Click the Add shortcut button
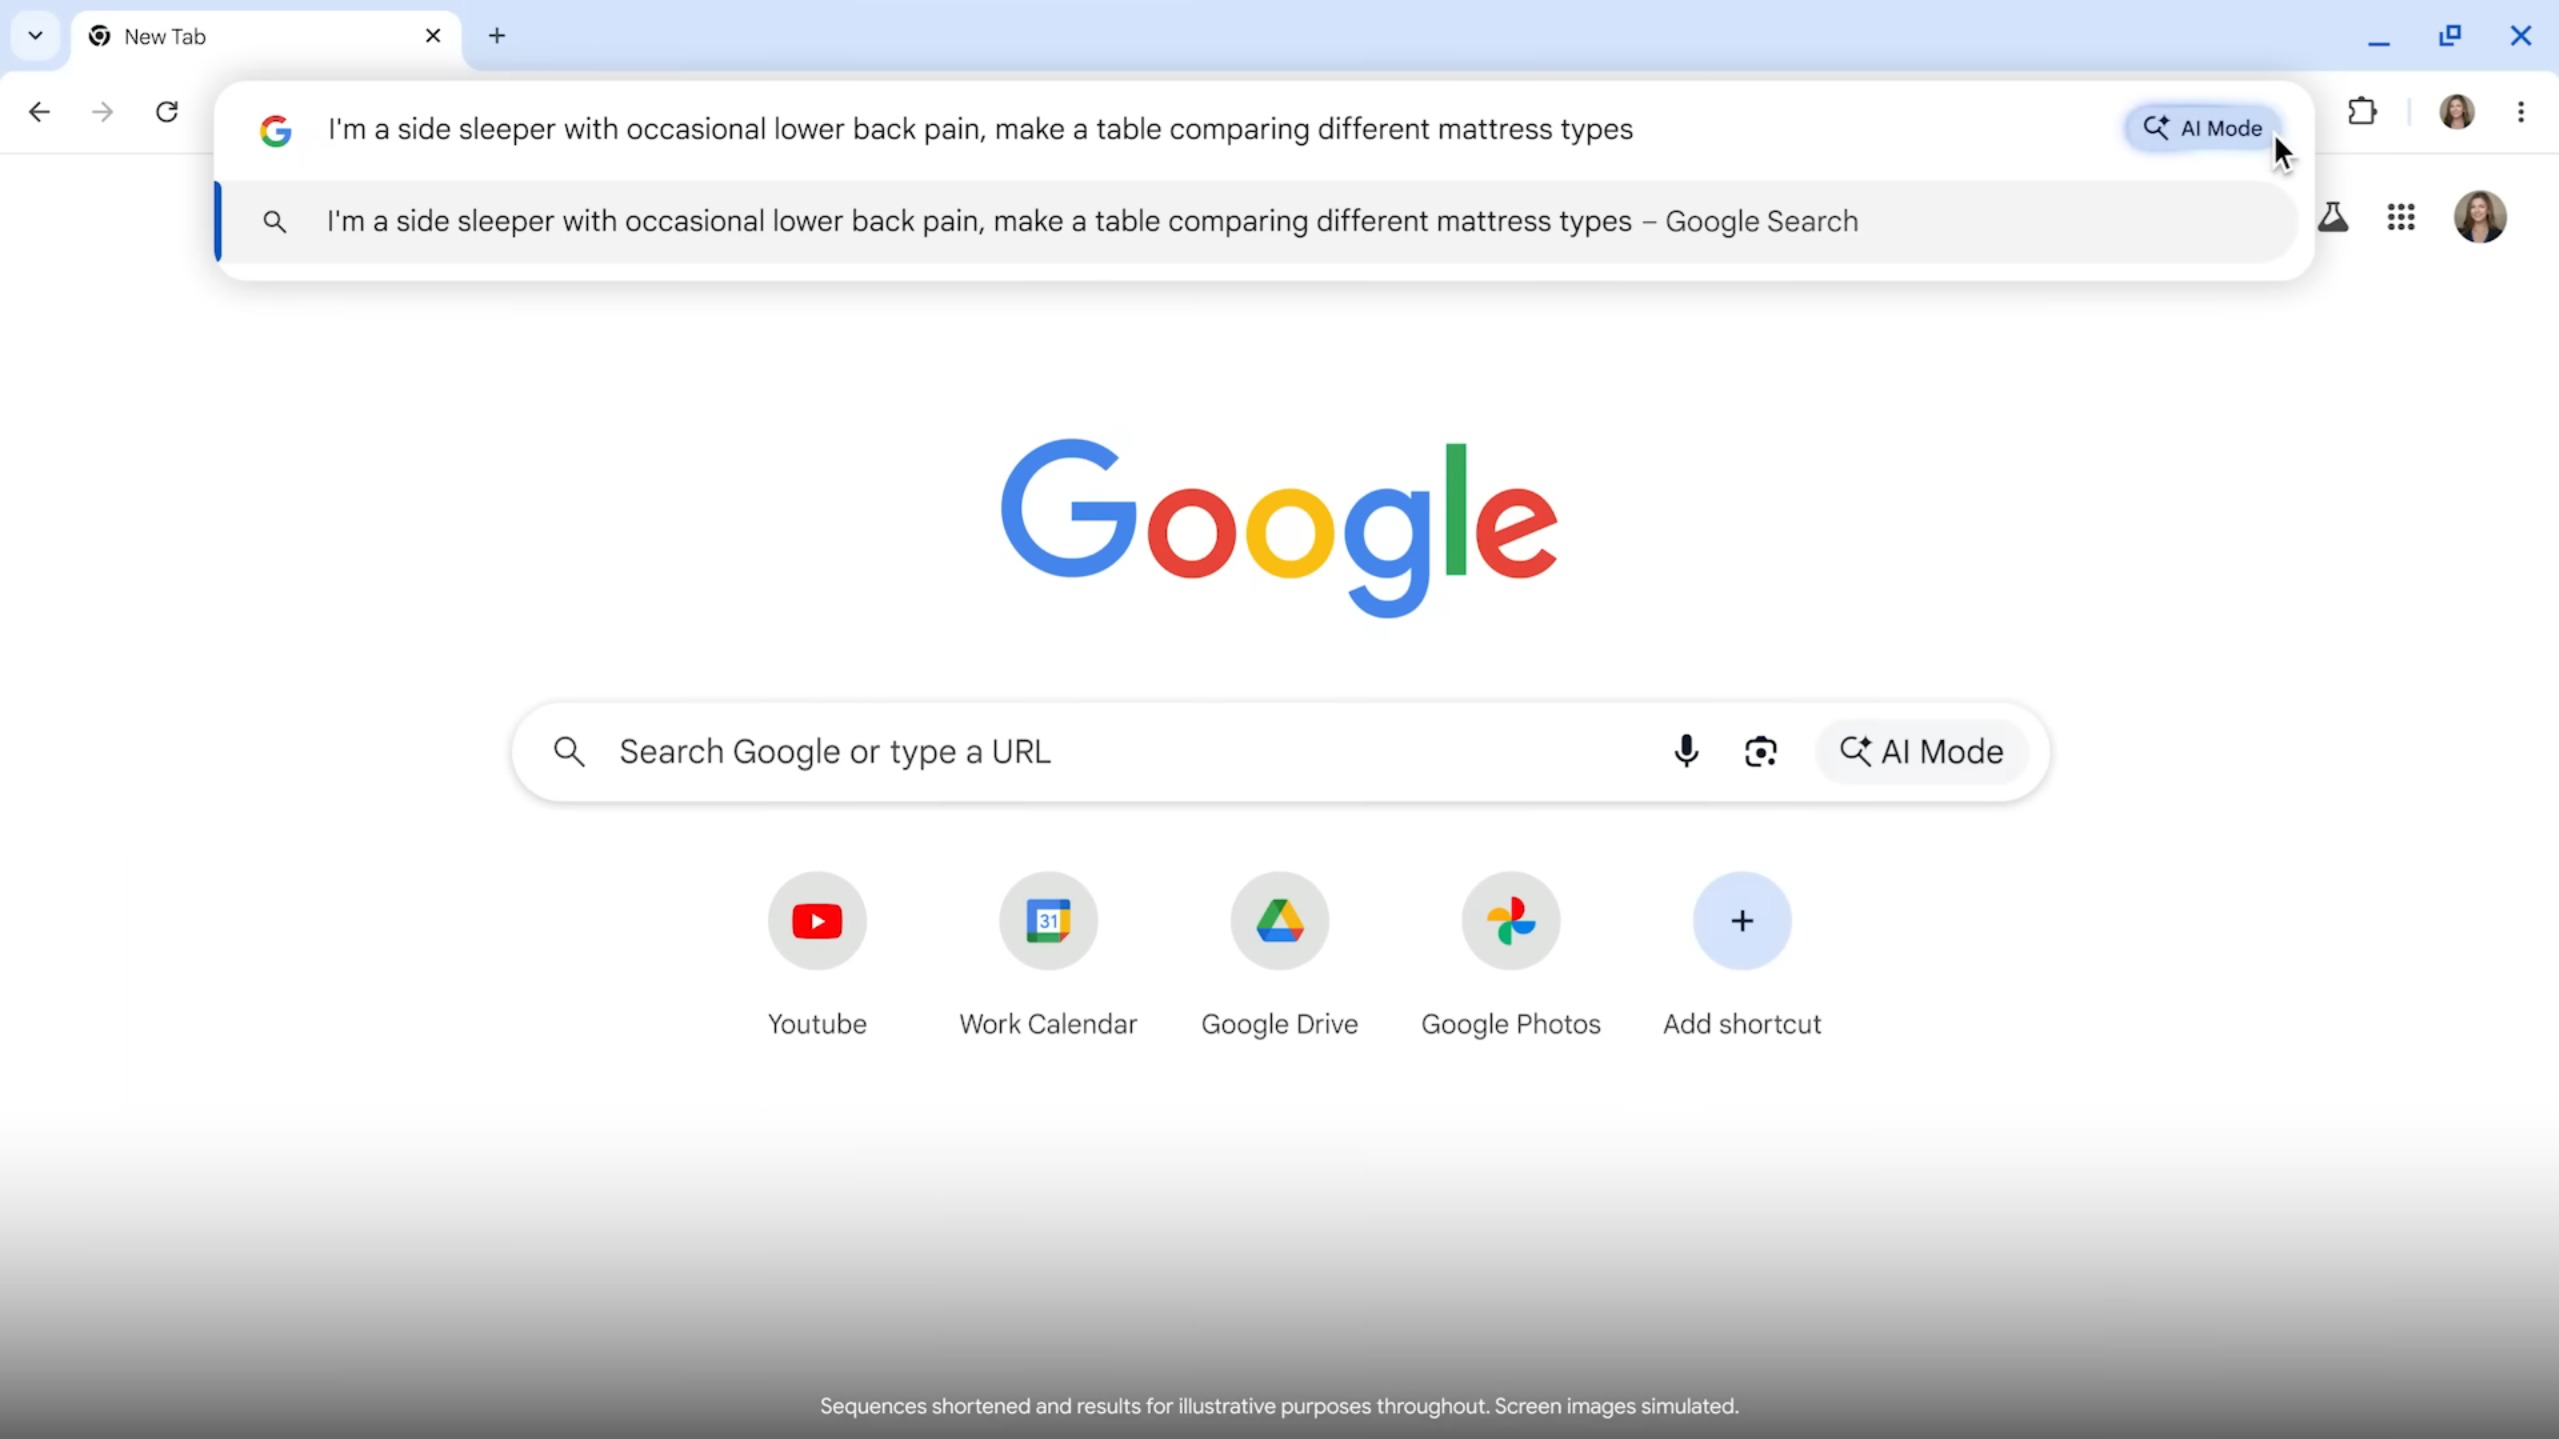 (x=1741, y=921)
